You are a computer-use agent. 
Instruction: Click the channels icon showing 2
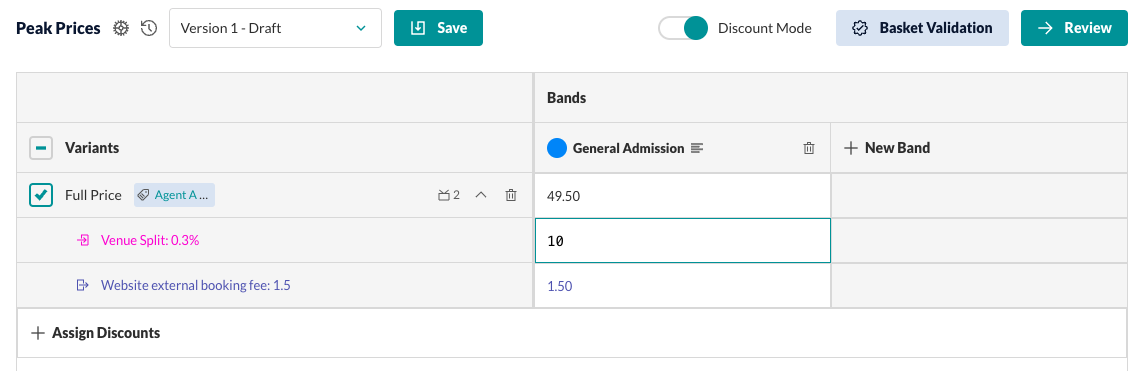pos(448,195)
